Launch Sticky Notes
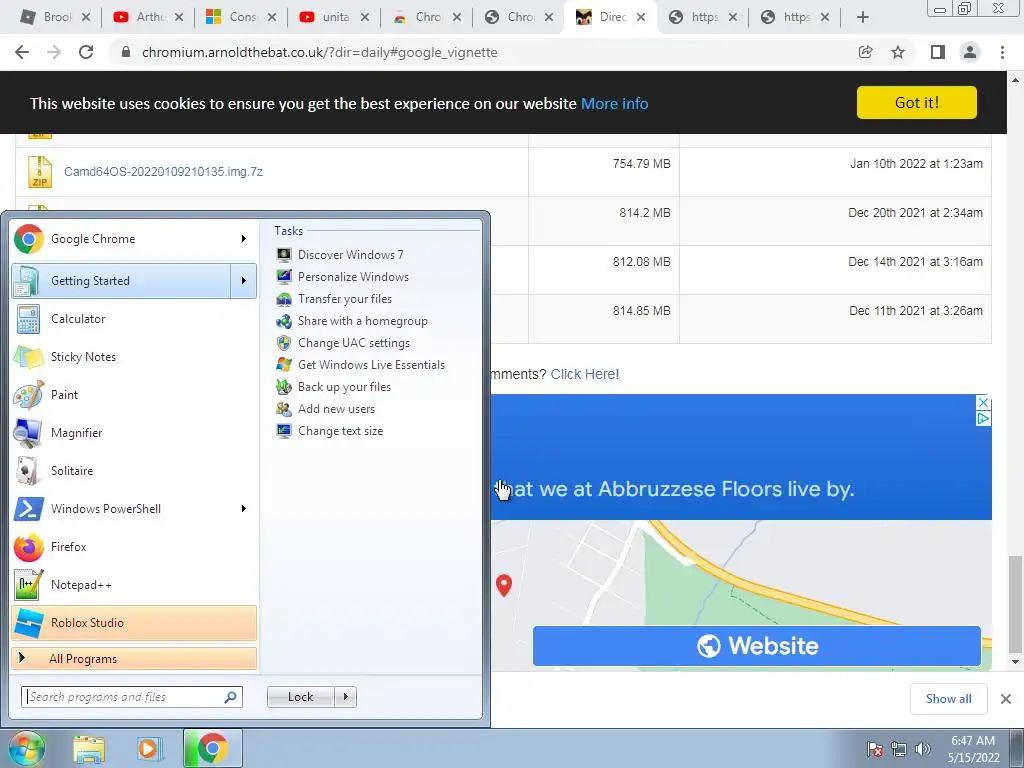Screen dimensions: 1024x768 [133, 357]
